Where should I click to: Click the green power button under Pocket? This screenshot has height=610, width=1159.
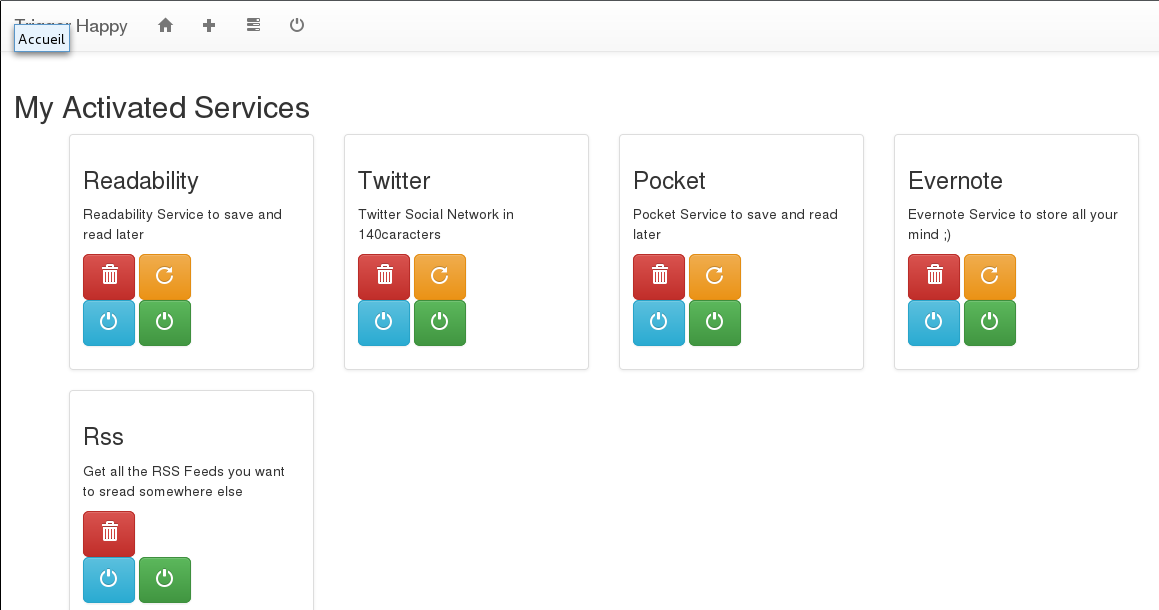(x=715, y=322)
